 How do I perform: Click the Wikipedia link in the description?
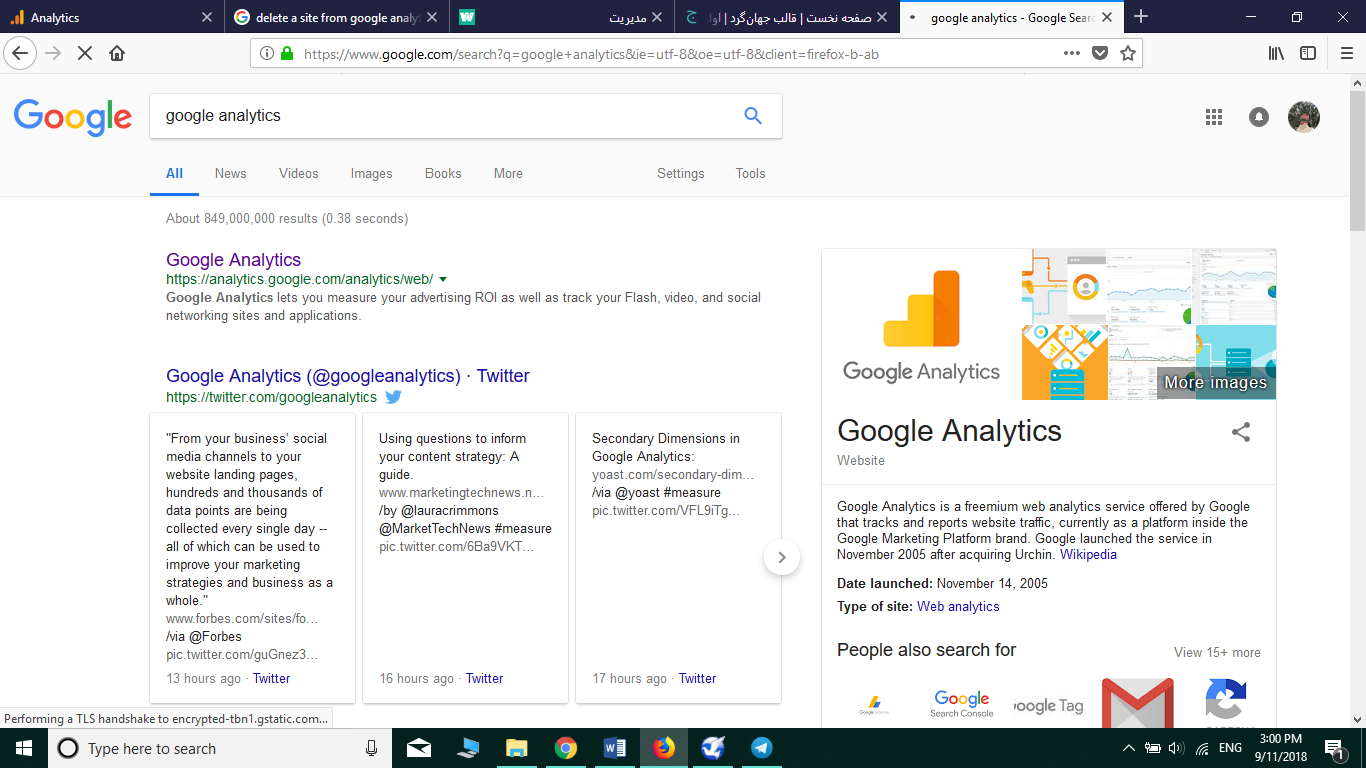coord(1088,554)
